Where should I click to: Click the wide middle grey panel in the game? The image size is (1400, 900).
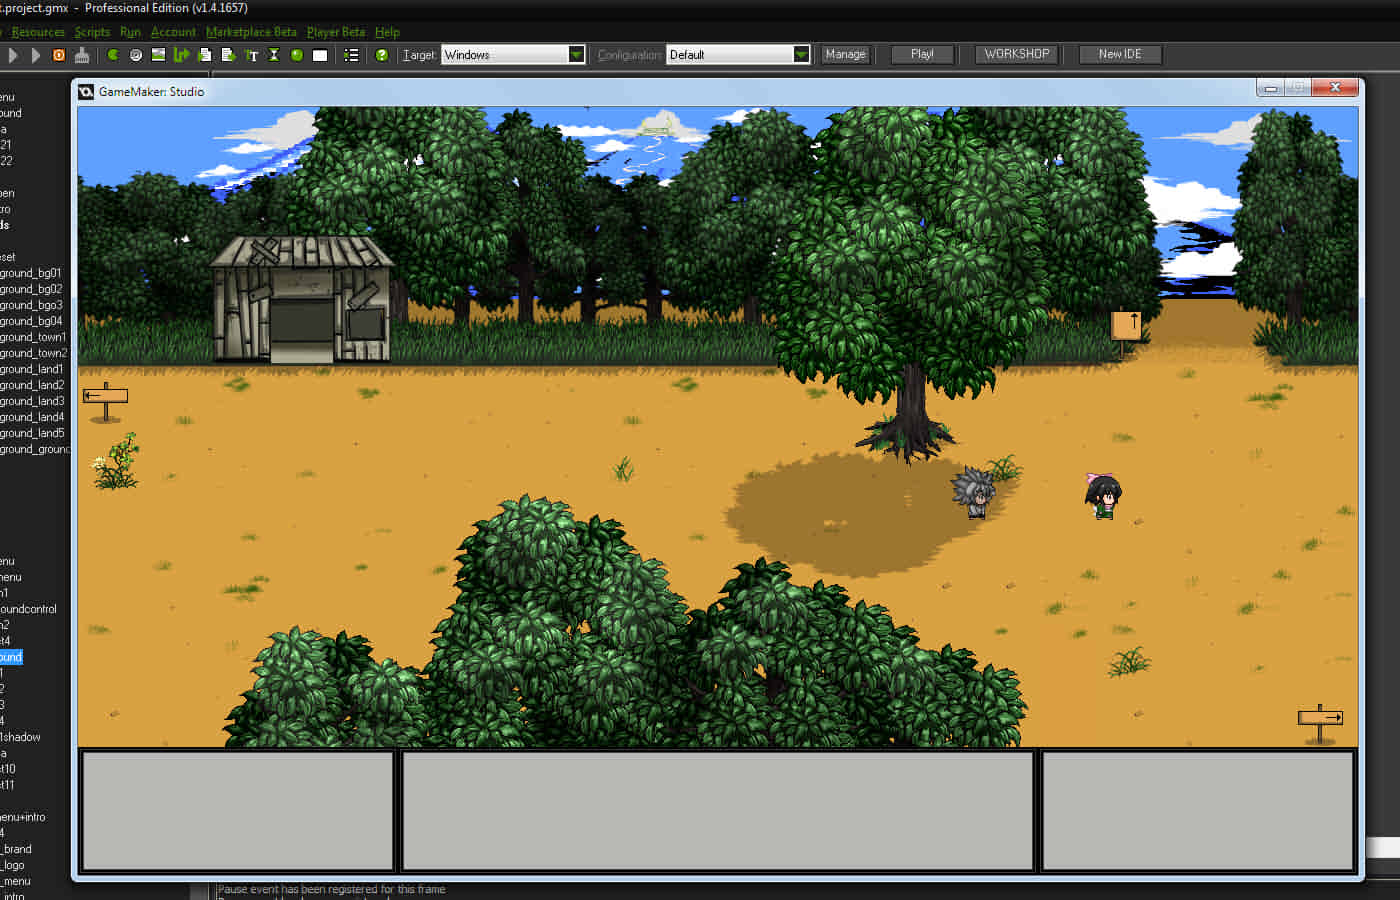(717, 811)
